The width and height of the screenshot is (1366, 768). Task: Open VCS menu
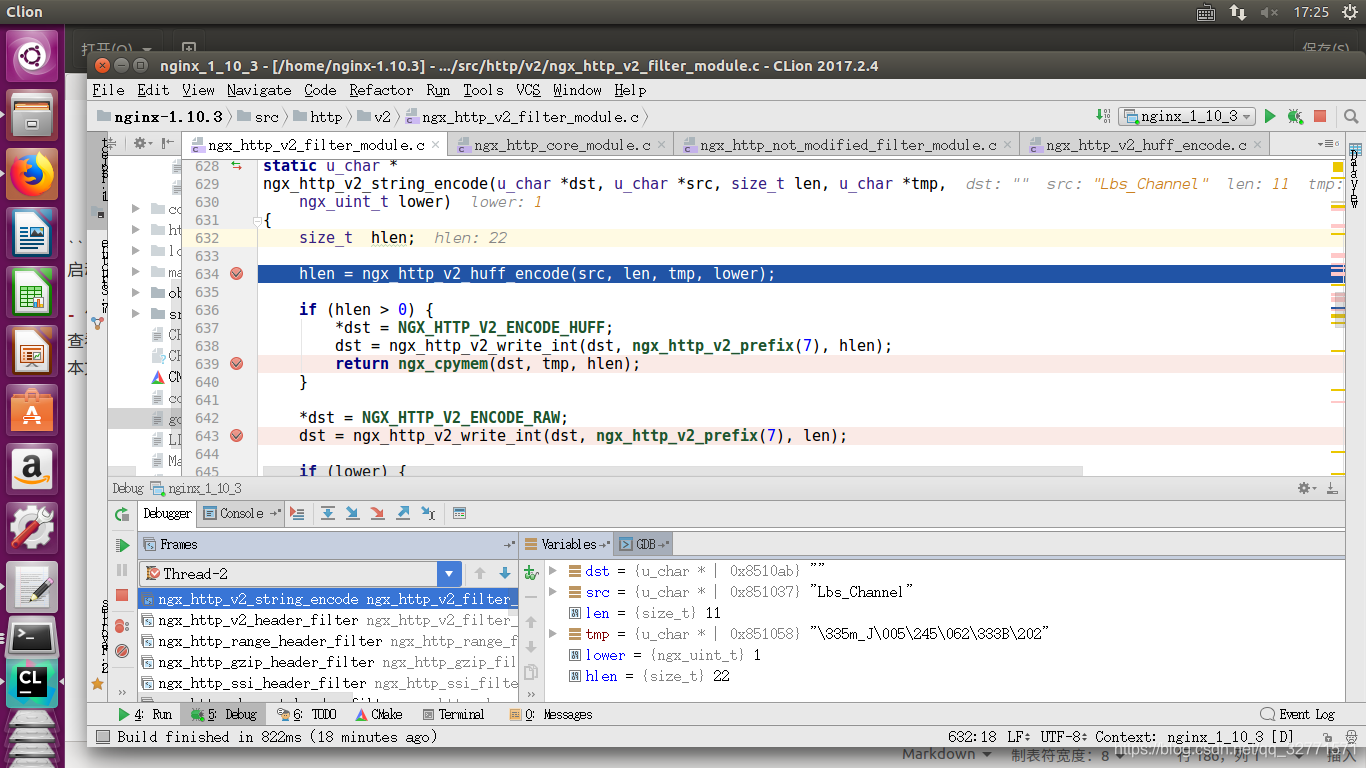click(528, 90)
